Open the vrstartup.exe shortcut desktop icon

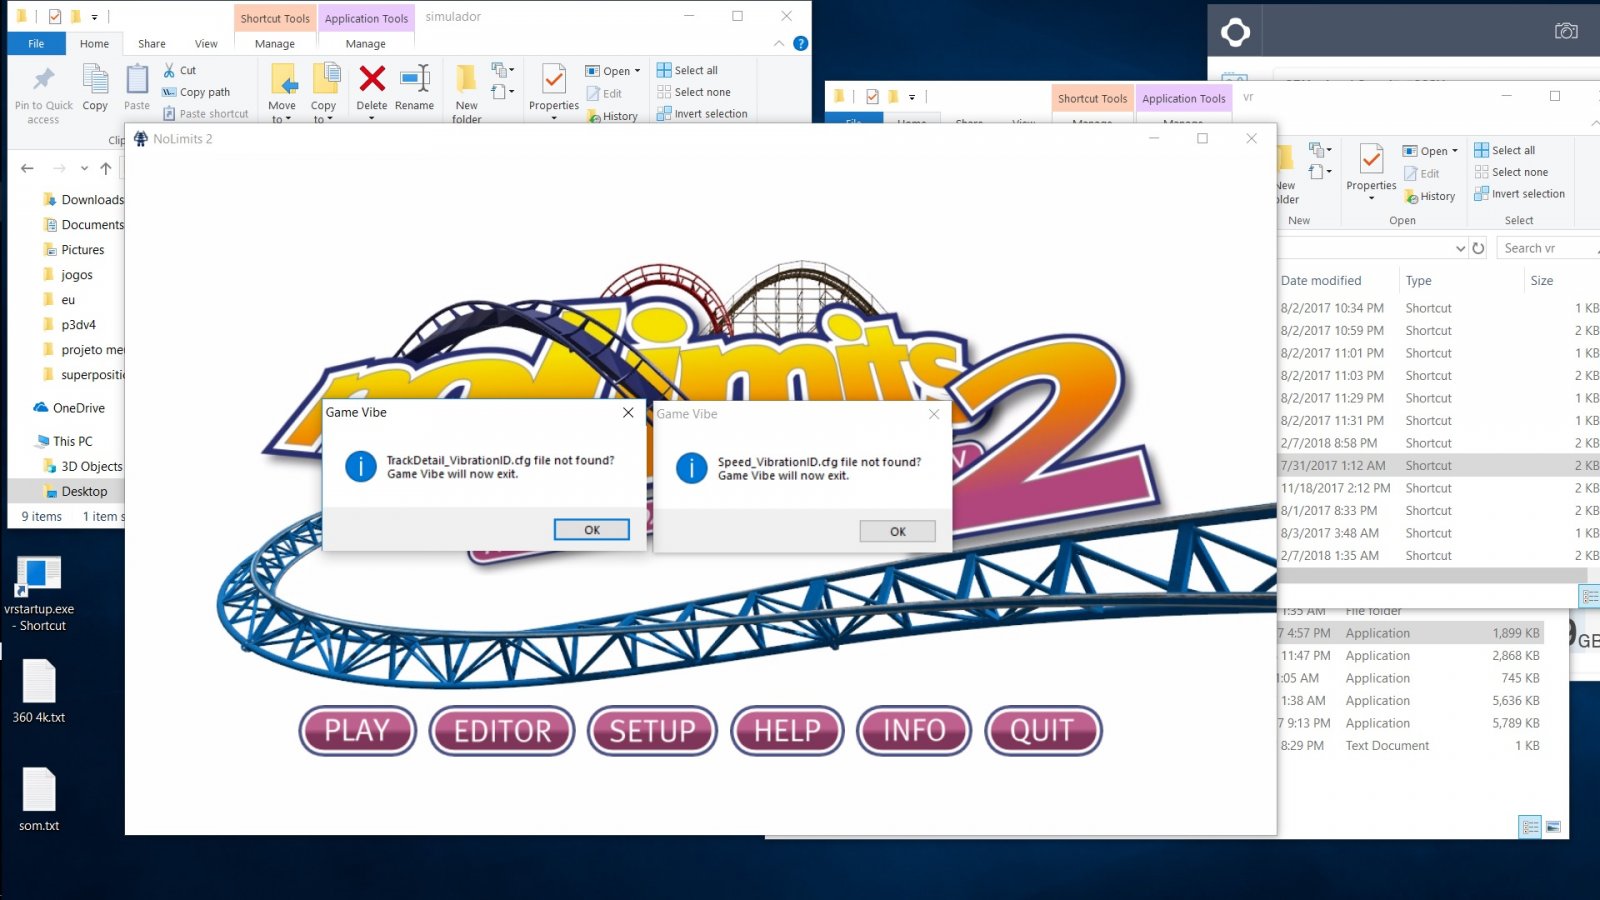[x=38, y=575]
